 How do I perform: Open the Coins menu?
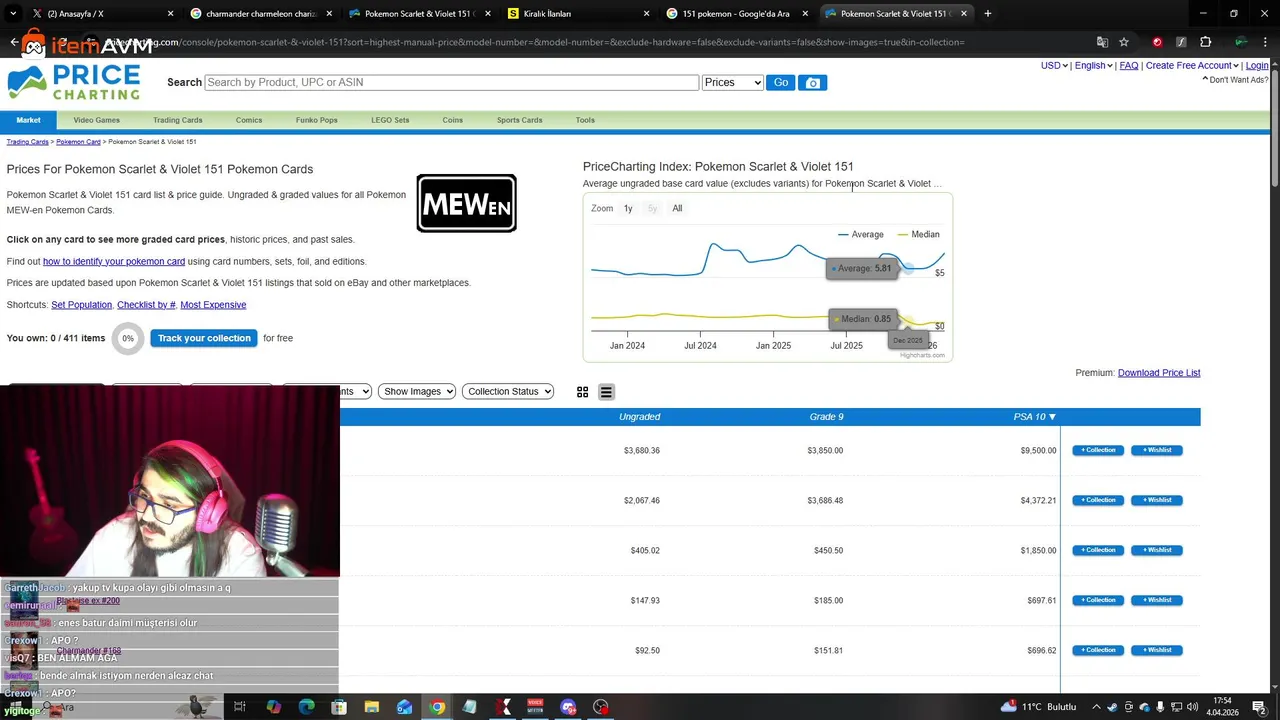(453, 120)
